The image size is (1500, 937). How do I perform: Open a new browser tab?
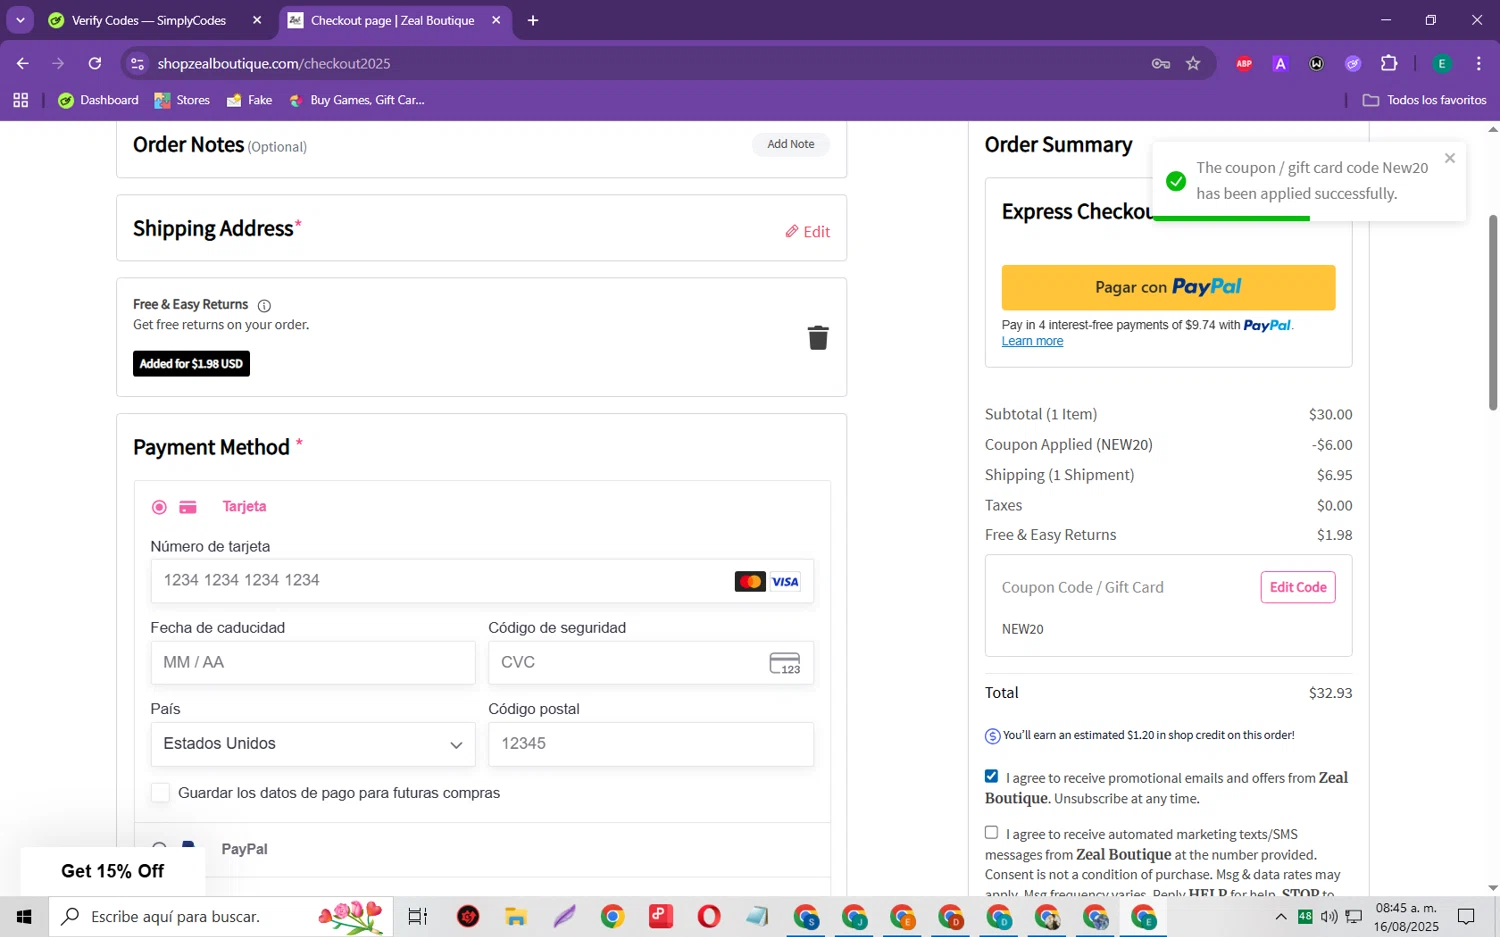[x=533, y=20]
